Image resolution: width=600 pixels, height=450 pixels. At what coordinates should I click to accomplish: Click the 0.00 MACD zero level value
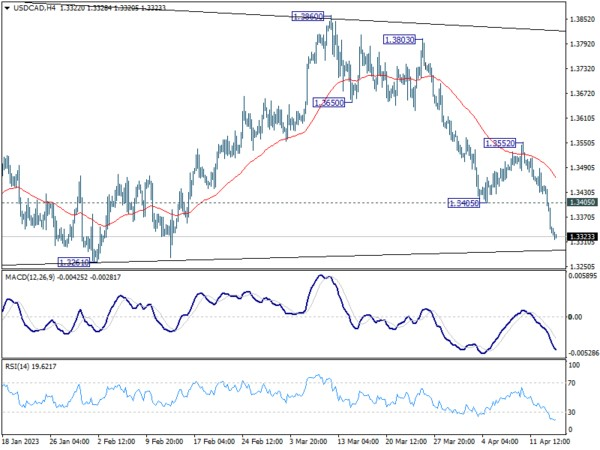click(576, 317)
